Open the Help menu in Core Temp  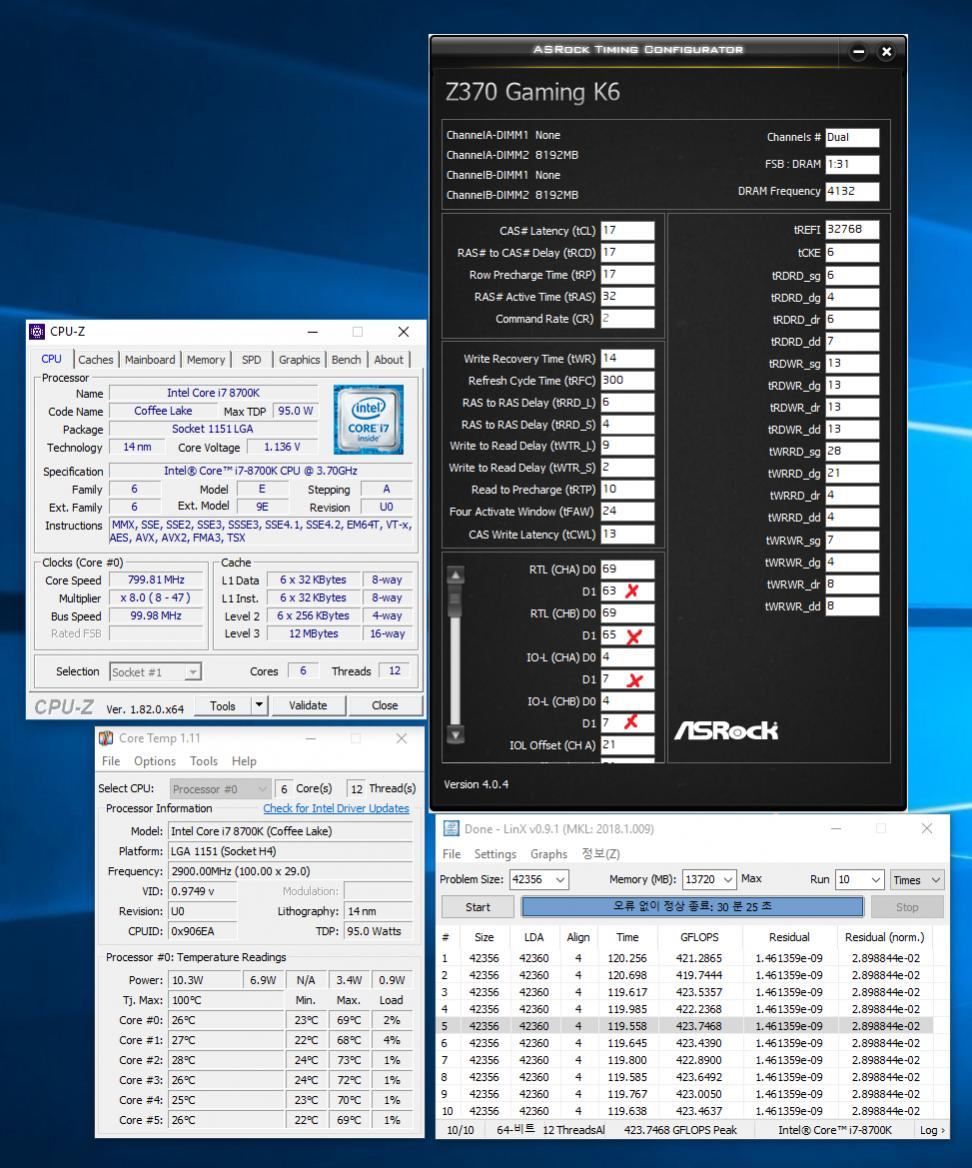tap(244, 761)
